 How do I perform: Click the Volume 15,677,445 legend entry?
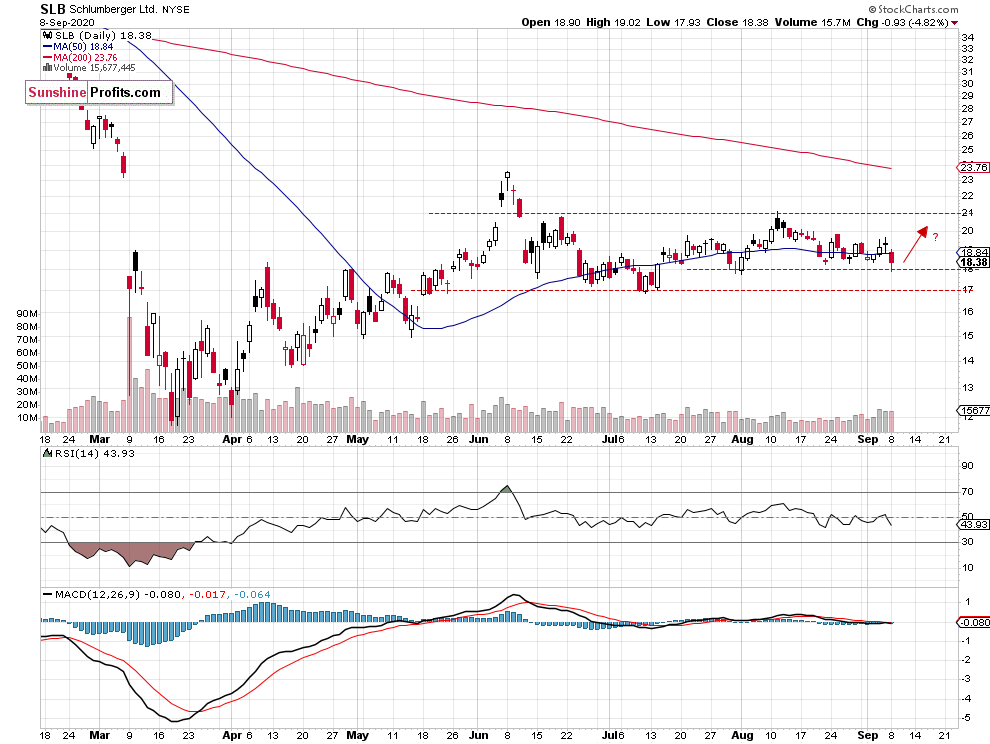pos(94,68)
